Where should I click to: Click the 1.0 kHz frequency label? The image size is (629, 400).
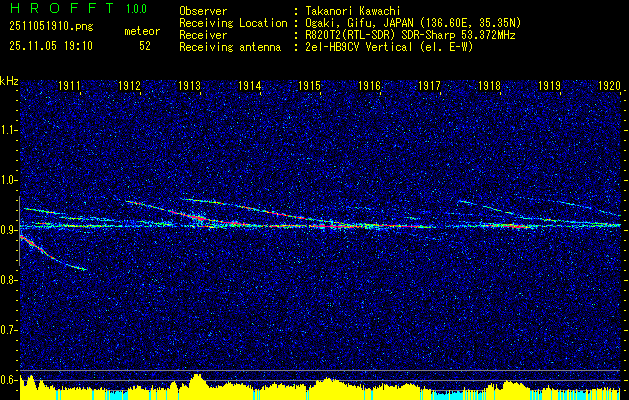[9, 180]
